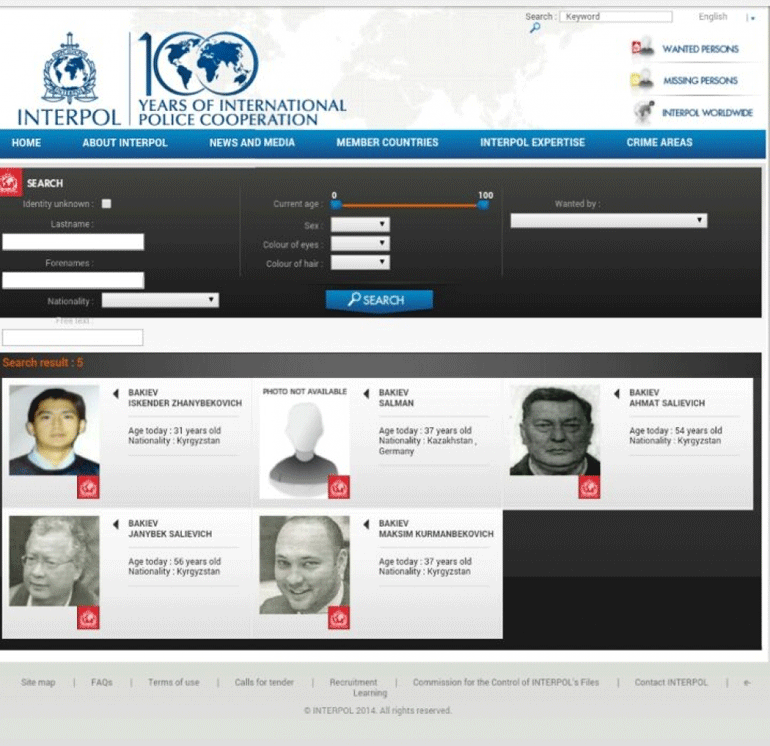The width and height of the screenshot is (770, 746).
Task: Open Maksim Kurmanbekovich photo thumbnail
Action: point(304,565)
